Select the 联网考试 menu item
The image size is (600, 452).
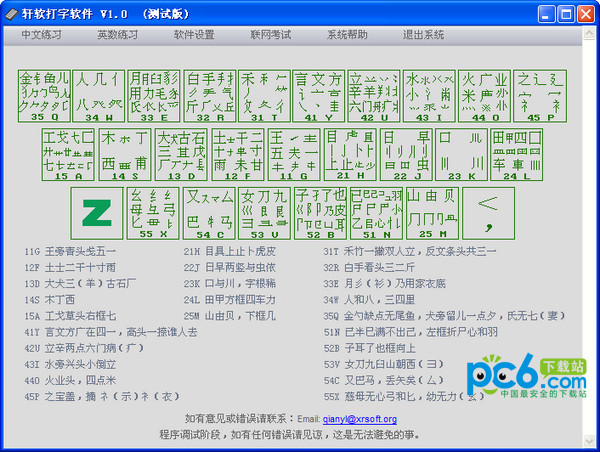(x=270, y=34)
